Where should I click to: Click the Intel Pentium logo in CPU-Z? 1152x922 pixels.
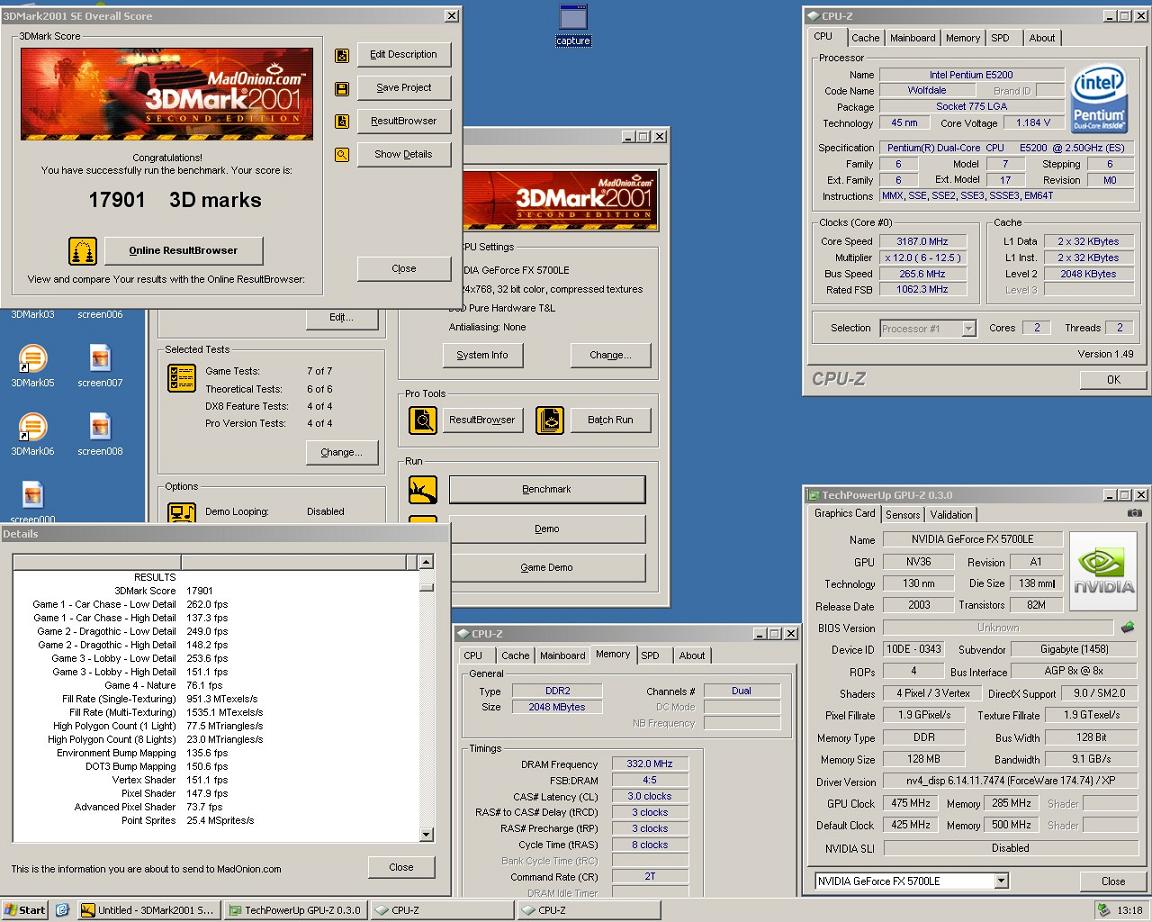[1099, 99]
